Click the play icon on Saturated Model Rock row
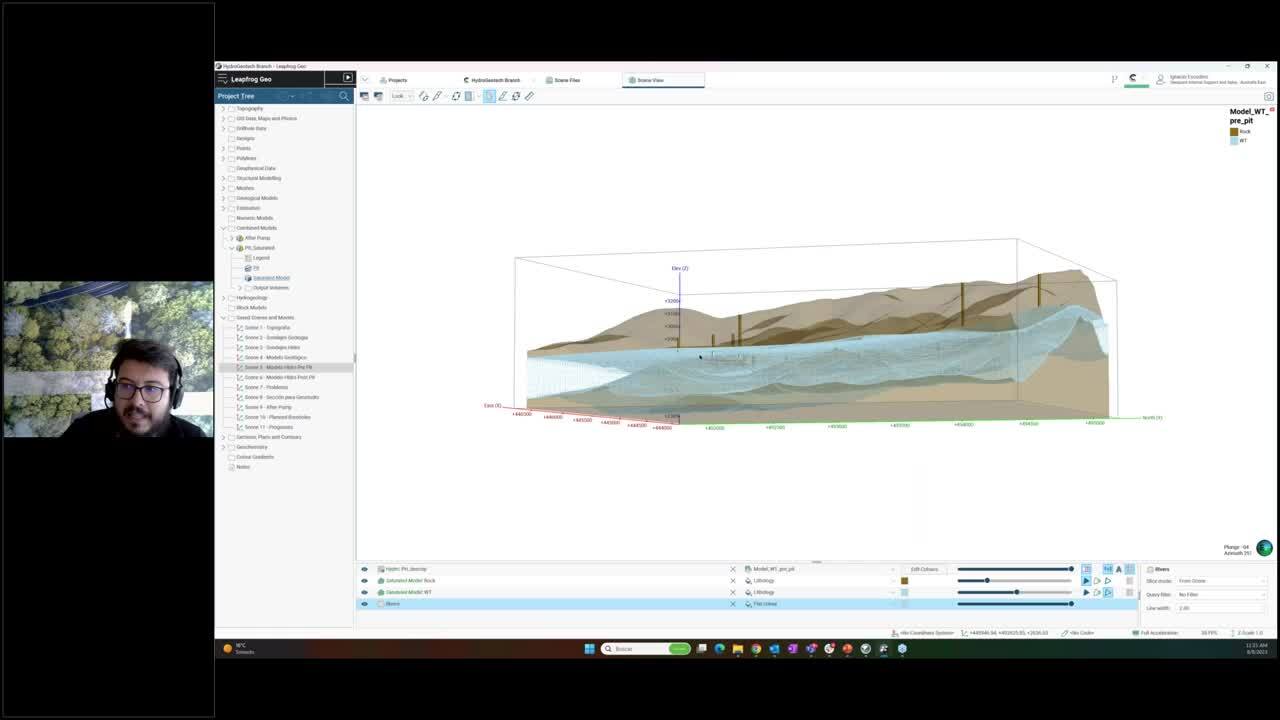The height and width of the screenshot is (720, 1280). point(1086,581)
